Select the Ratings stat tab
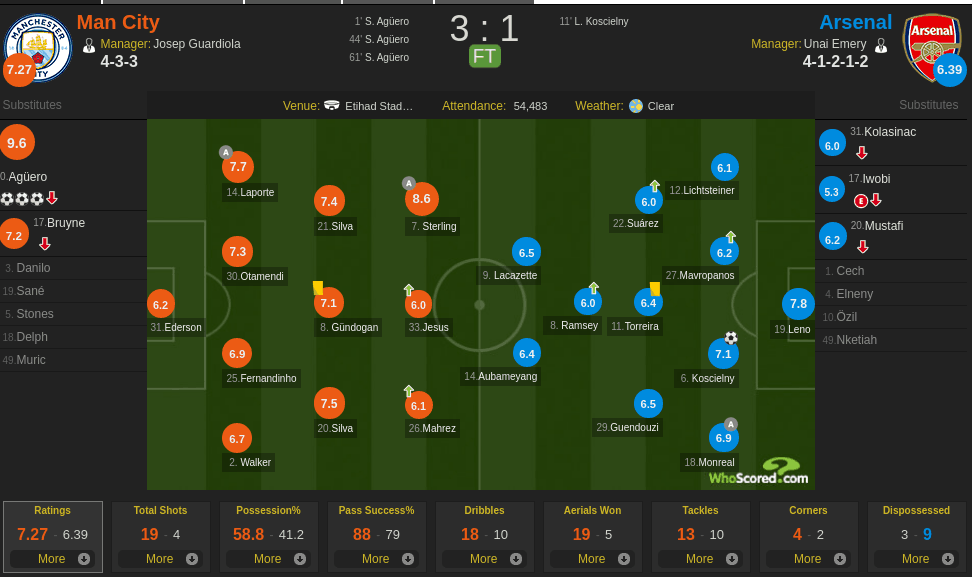972x577 pixels. tap(53, 537)
